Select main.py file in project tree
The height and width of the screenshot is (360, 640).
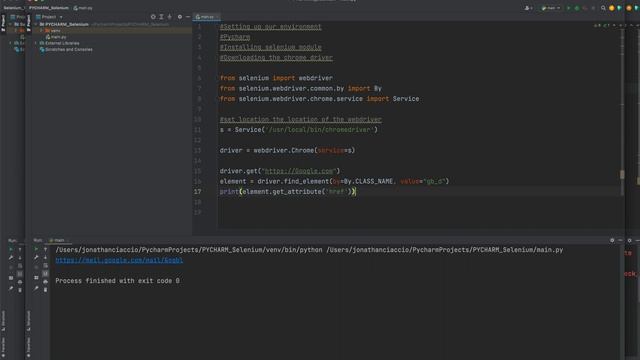(56, 37)
